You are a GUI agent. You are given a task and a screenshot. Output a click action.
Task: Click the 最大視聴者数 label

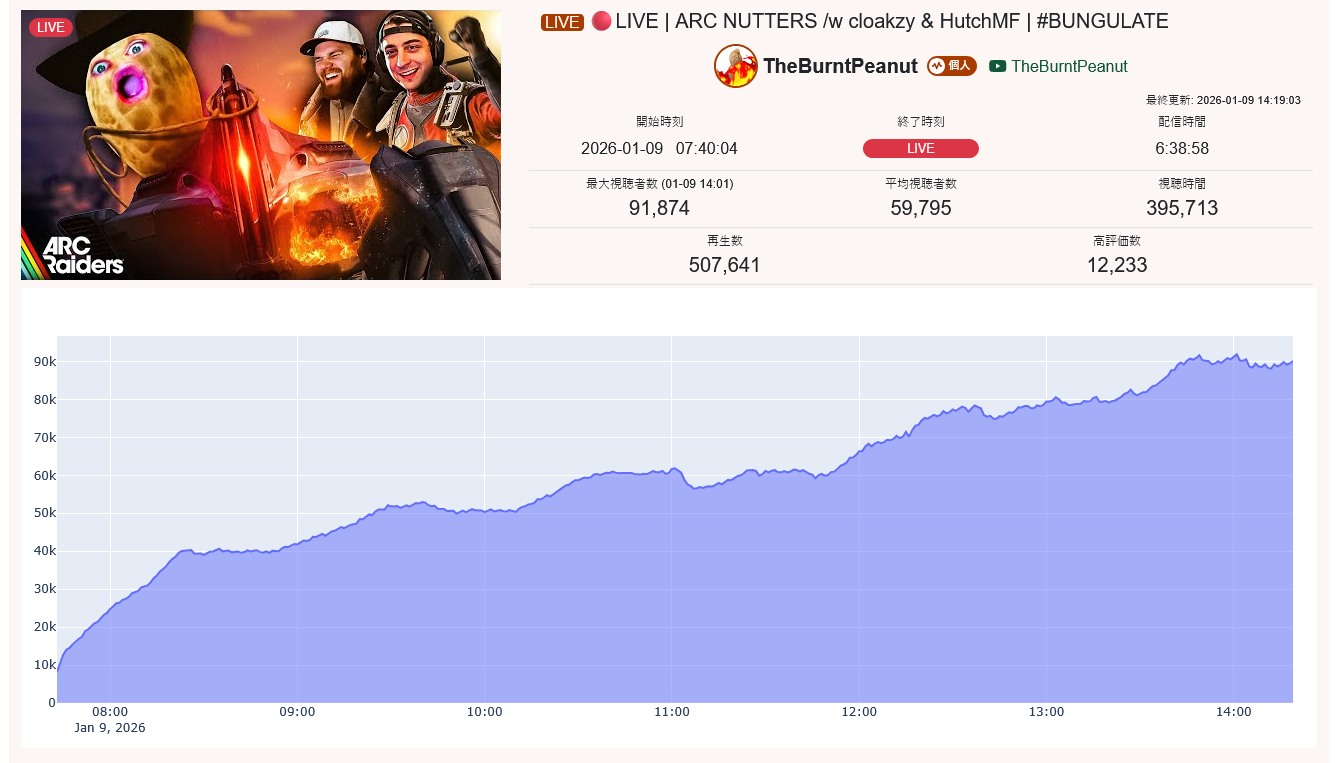659,184
